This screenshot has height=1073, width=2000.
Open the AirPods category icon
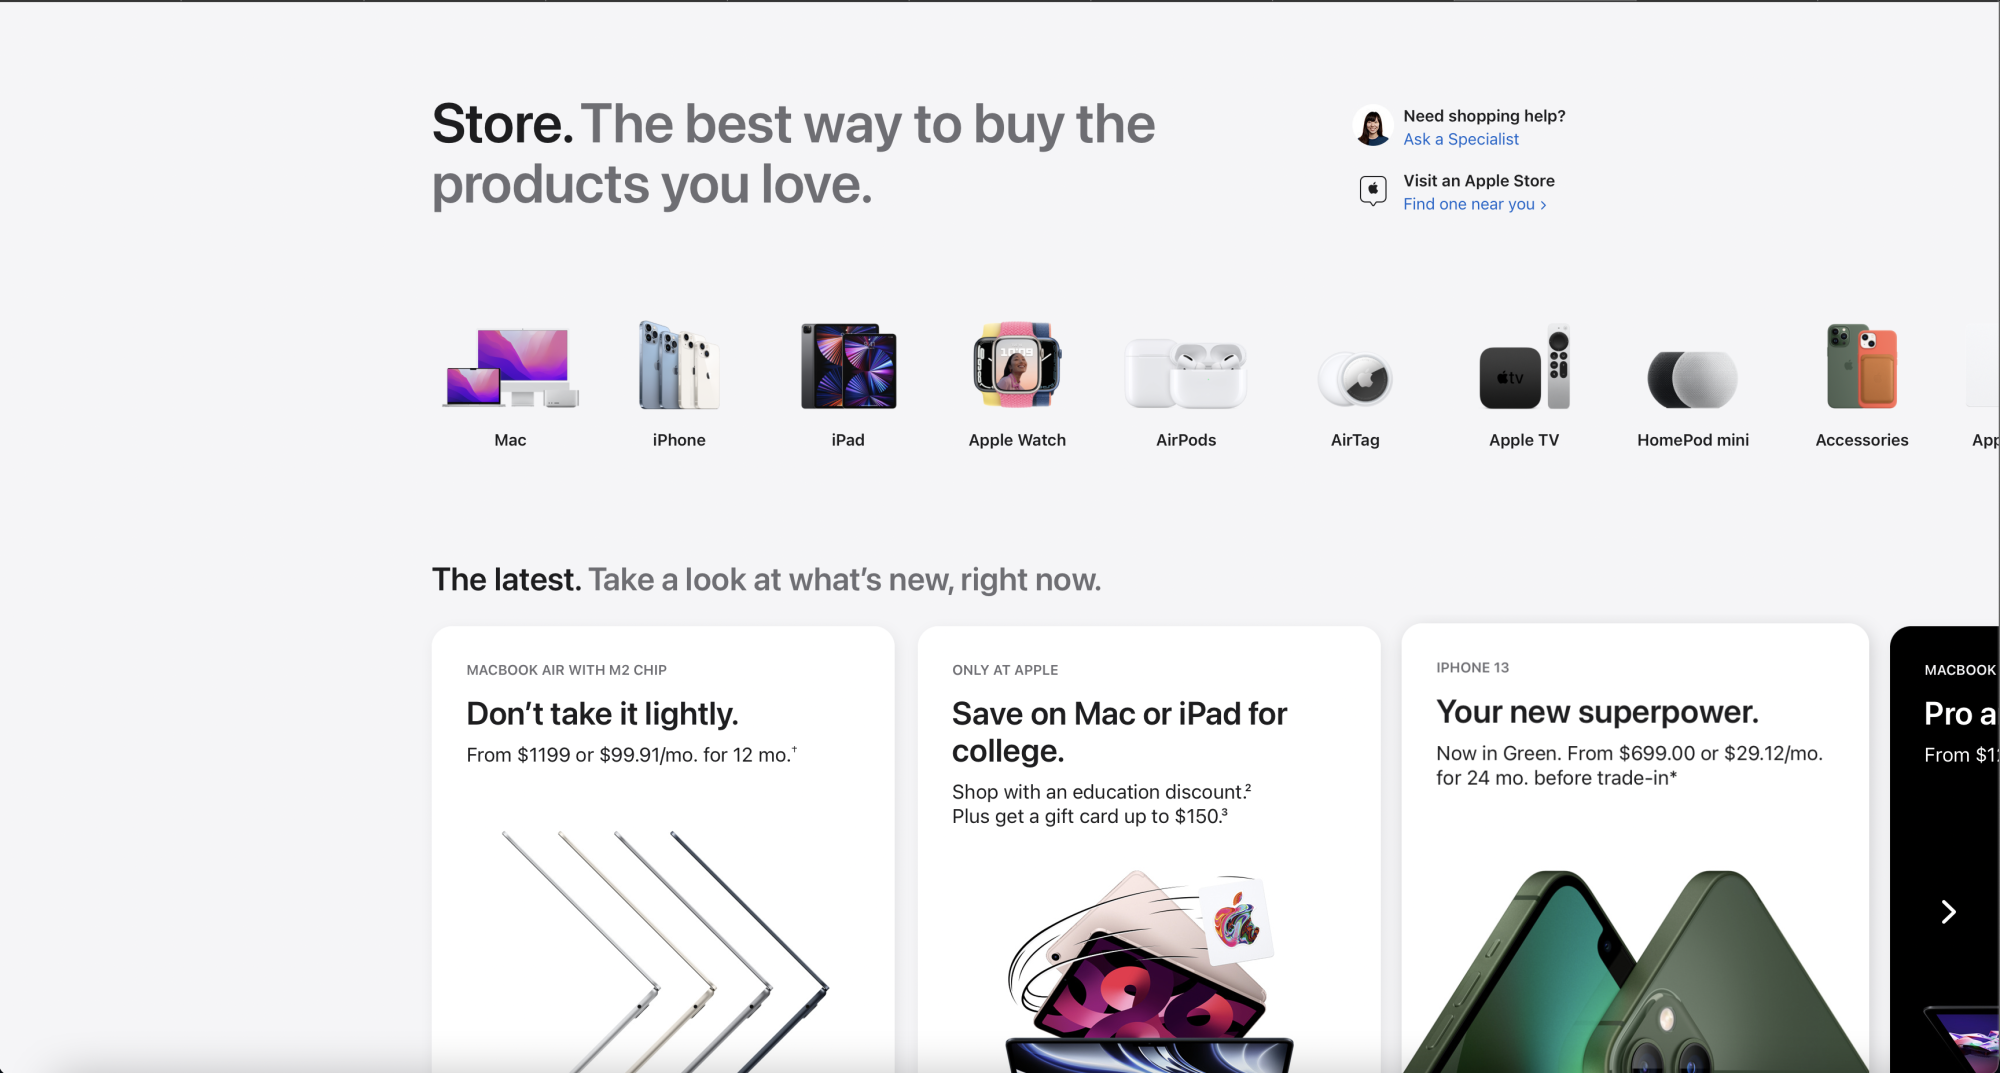coord(1186,373)
